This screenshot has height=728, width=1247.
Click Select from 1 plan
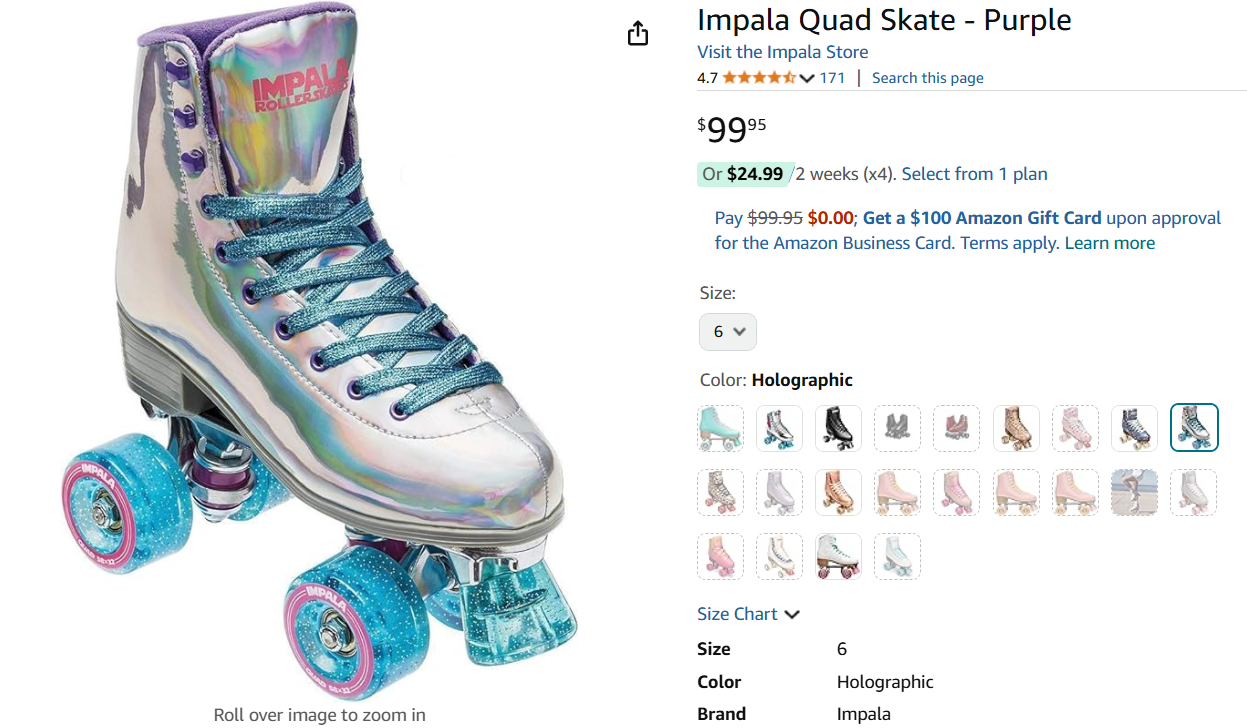point(974,174)
